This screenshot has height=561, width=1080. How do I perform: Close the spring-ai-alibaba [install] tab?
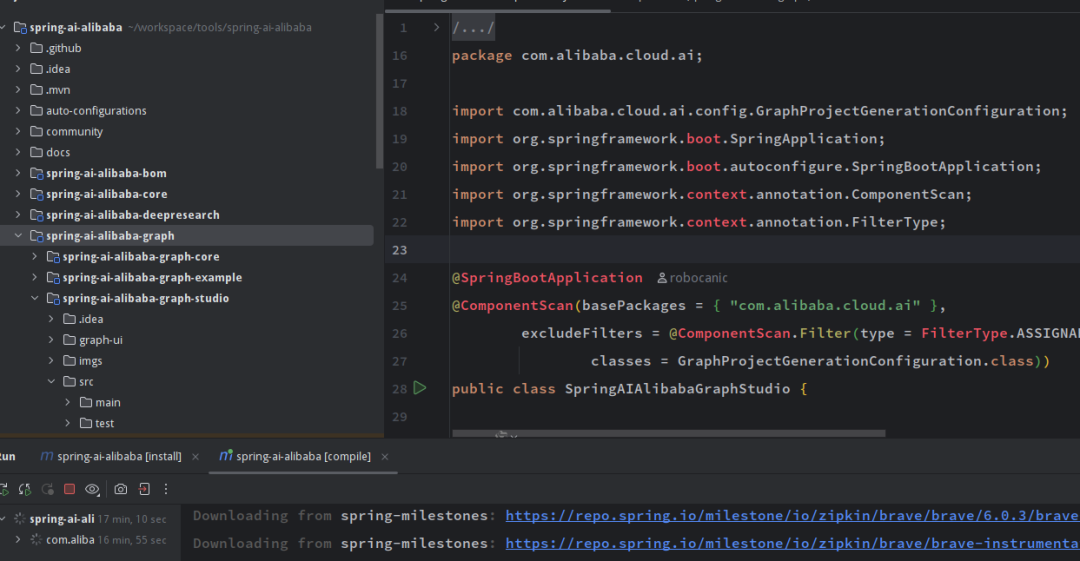tap(196, 457)
